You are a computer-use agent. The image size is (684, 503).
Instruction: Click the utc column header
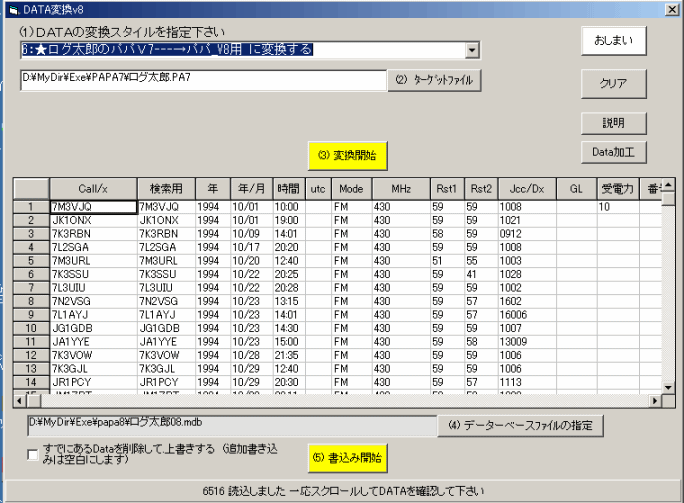tap(318, 189)
